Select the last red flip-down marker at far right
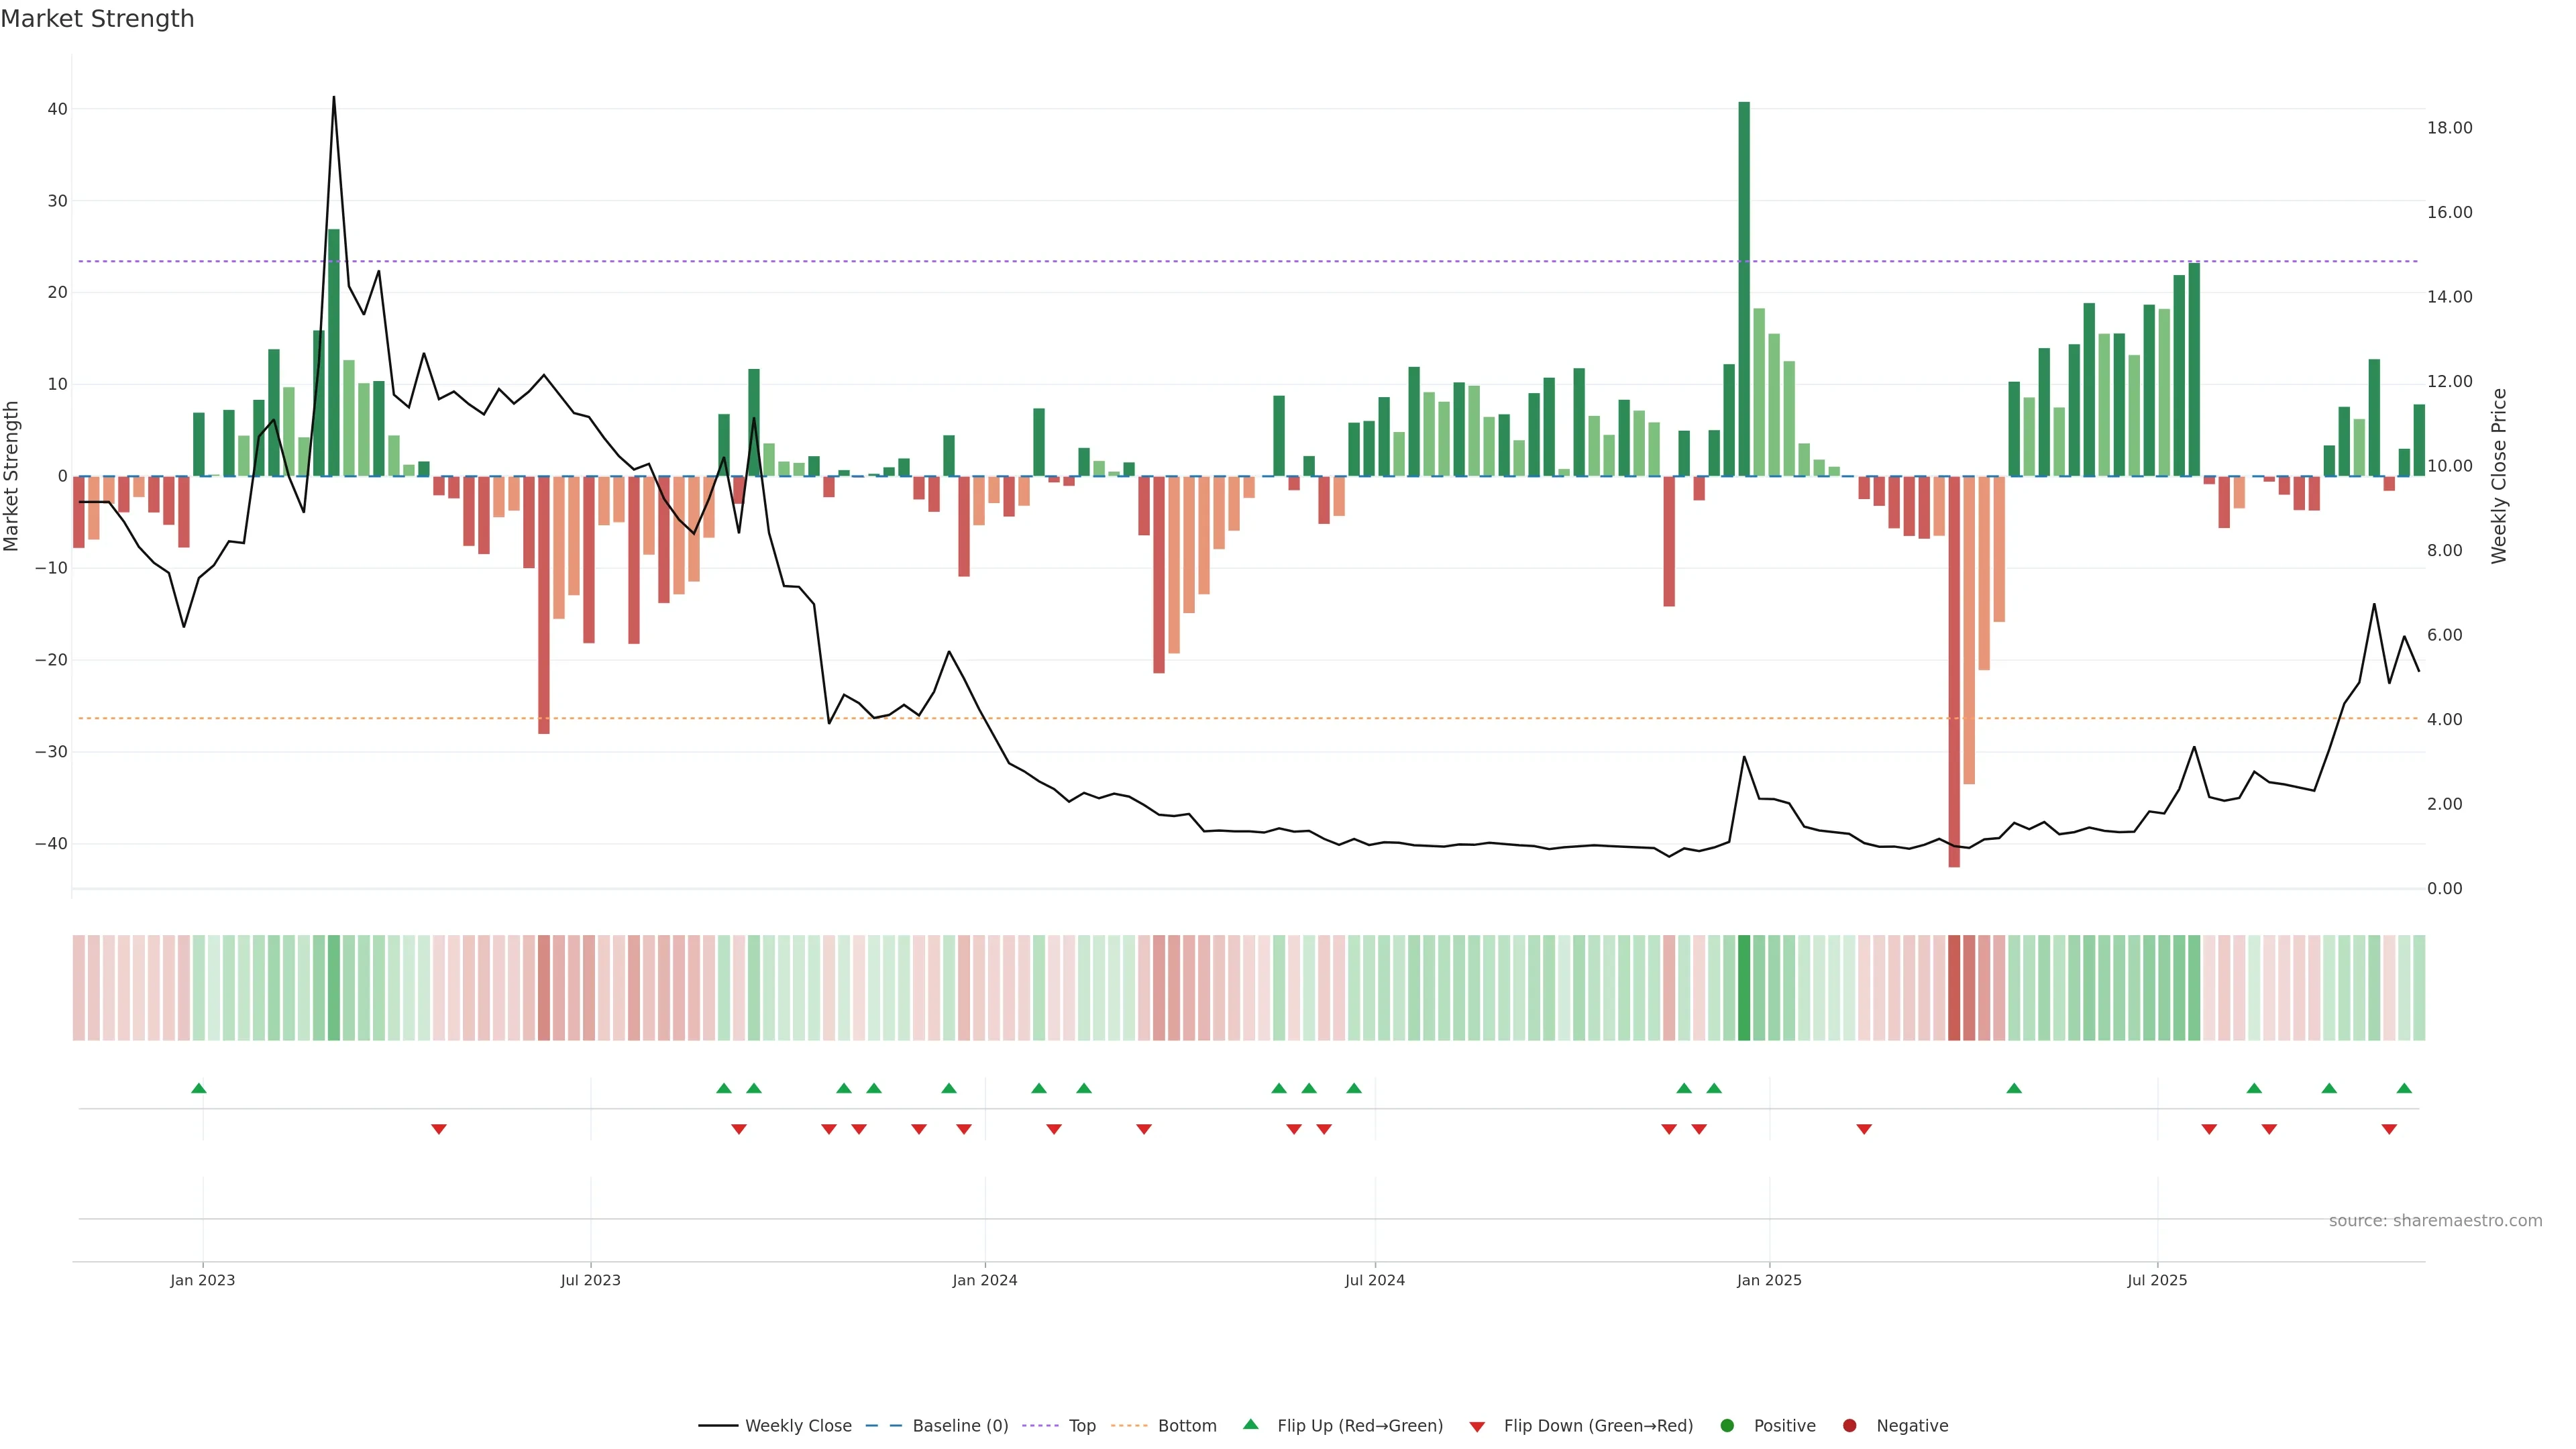Screen dimensions: 2576x1449 coord(2389,1129)
